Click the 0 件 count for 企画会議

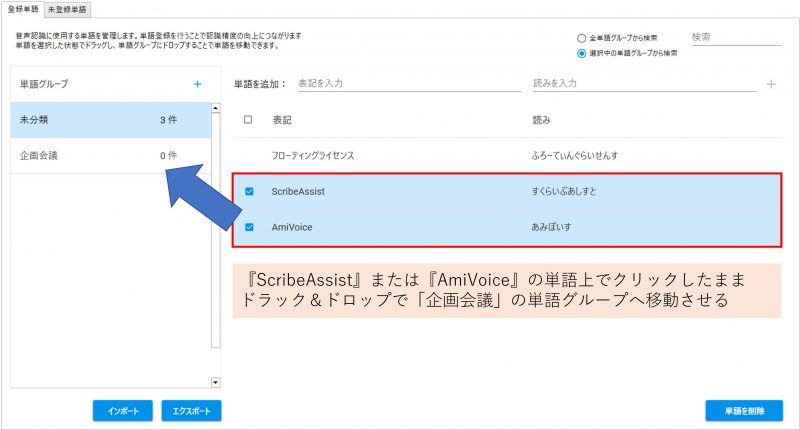[x=168, y=156]
